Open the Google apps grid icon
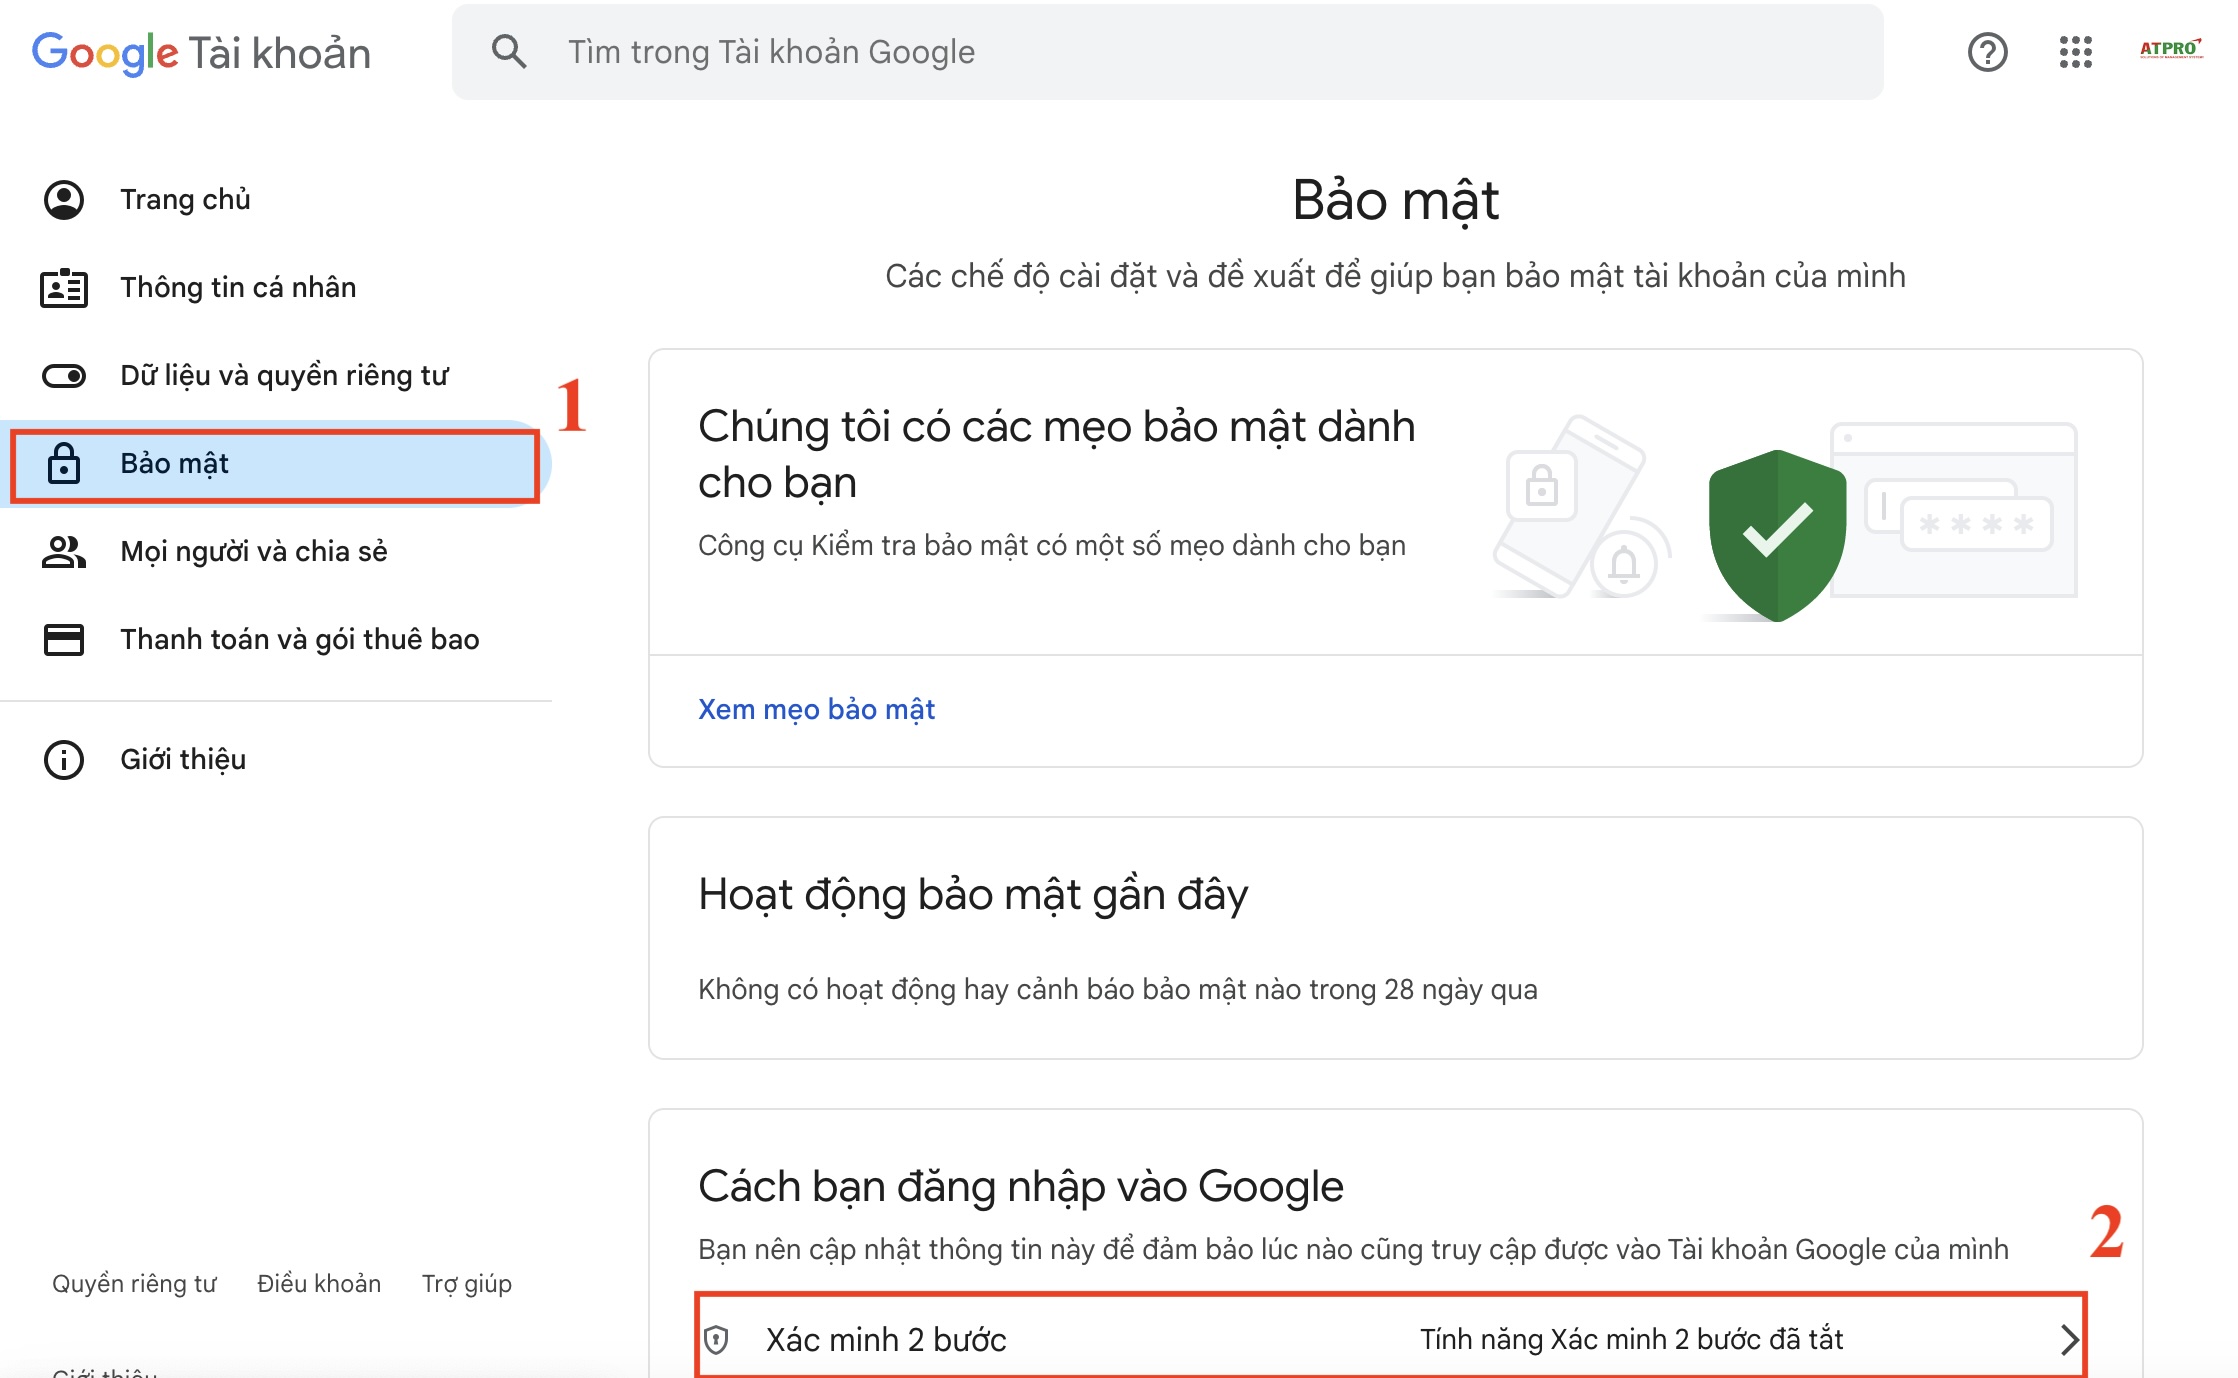 2076,52
